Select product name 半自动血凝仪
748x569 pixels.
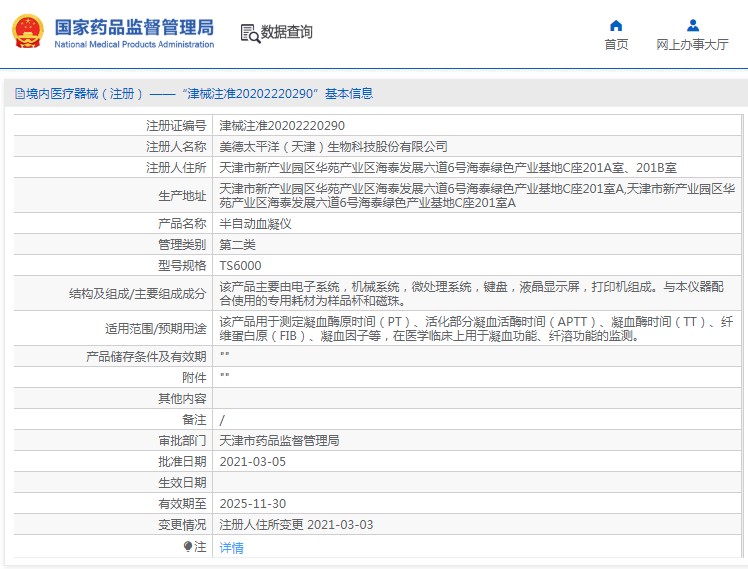tap(255, 224)
